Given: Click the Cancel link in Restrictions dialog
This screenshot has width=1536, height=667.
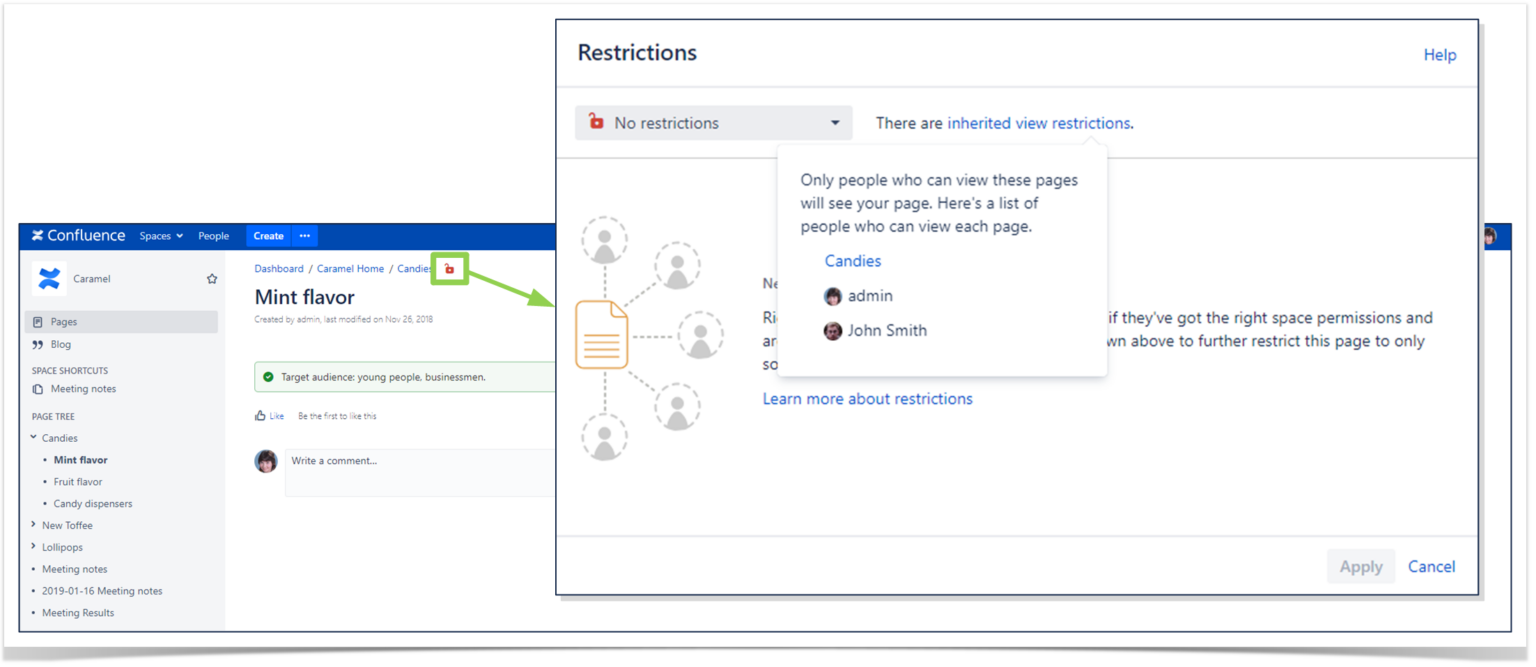Looking at the screenshot, I should [x=1431, y=566].
